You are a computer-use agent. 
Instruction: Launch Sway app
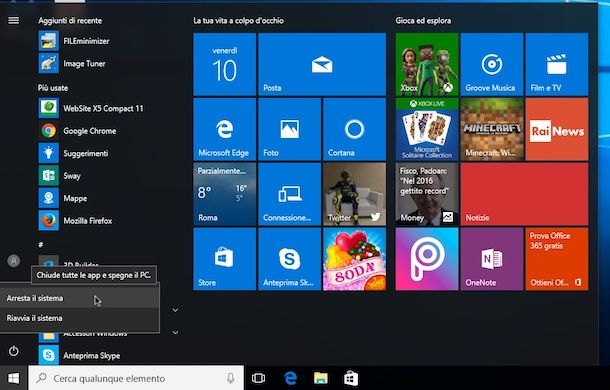point(60,176)
